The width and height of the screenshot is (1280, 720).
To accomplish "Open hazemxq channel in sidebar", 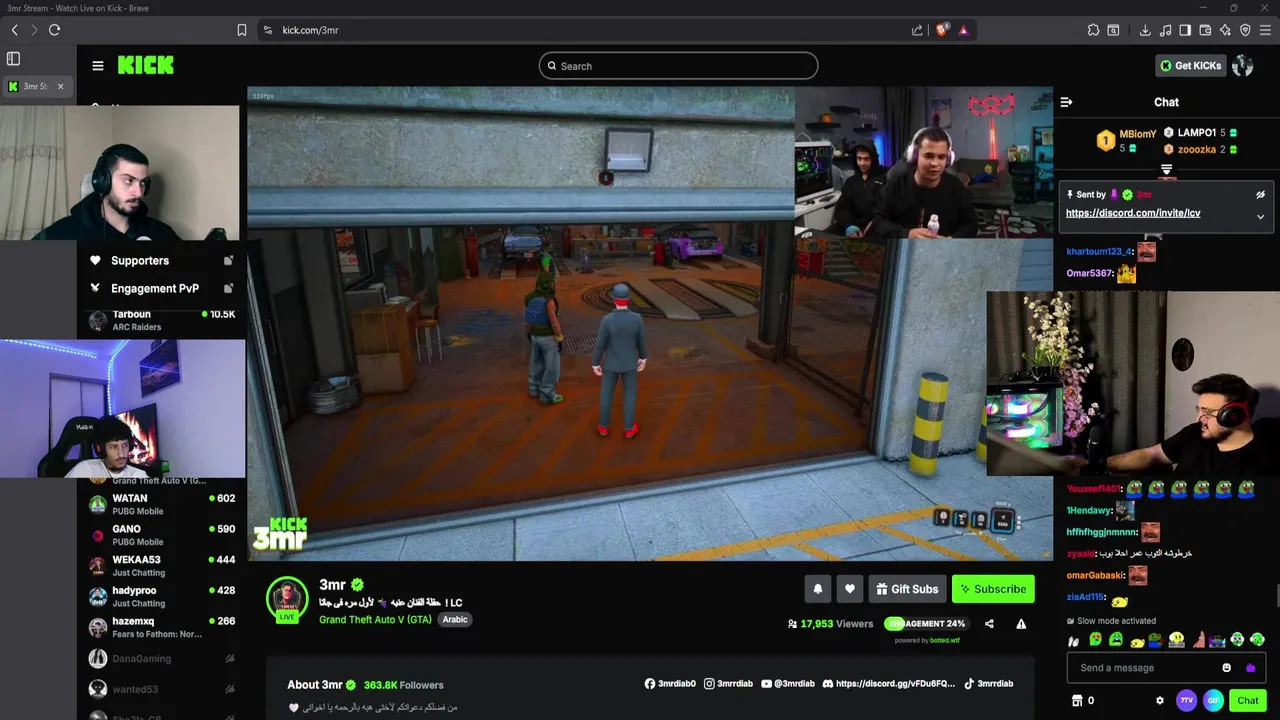I will 161,628.
